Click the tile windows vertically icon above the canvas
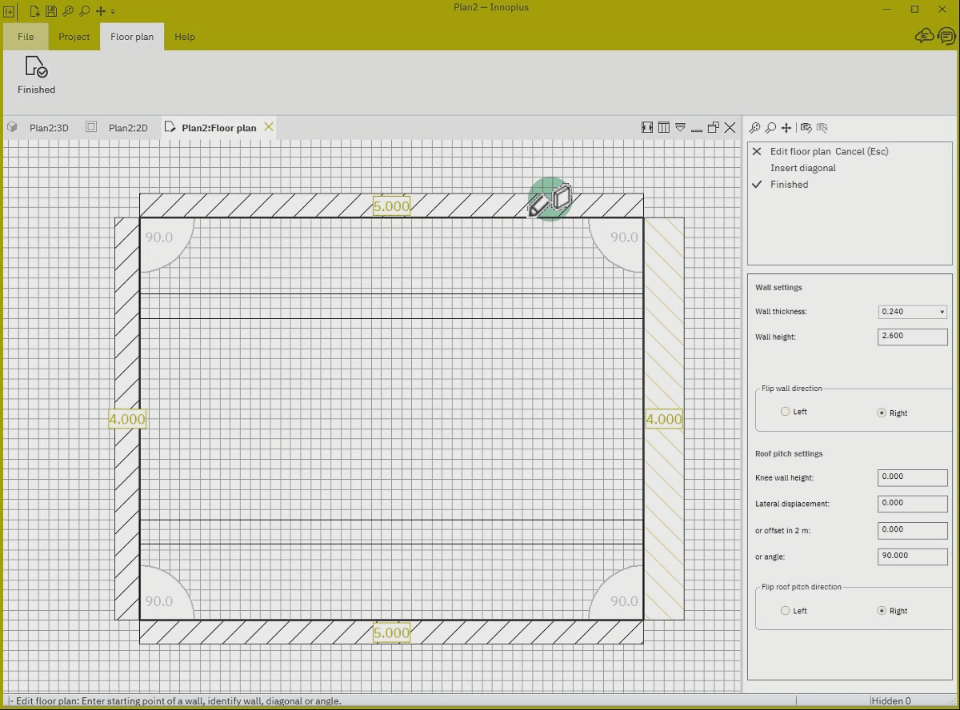The image size is (960, 710). [664, 127]
